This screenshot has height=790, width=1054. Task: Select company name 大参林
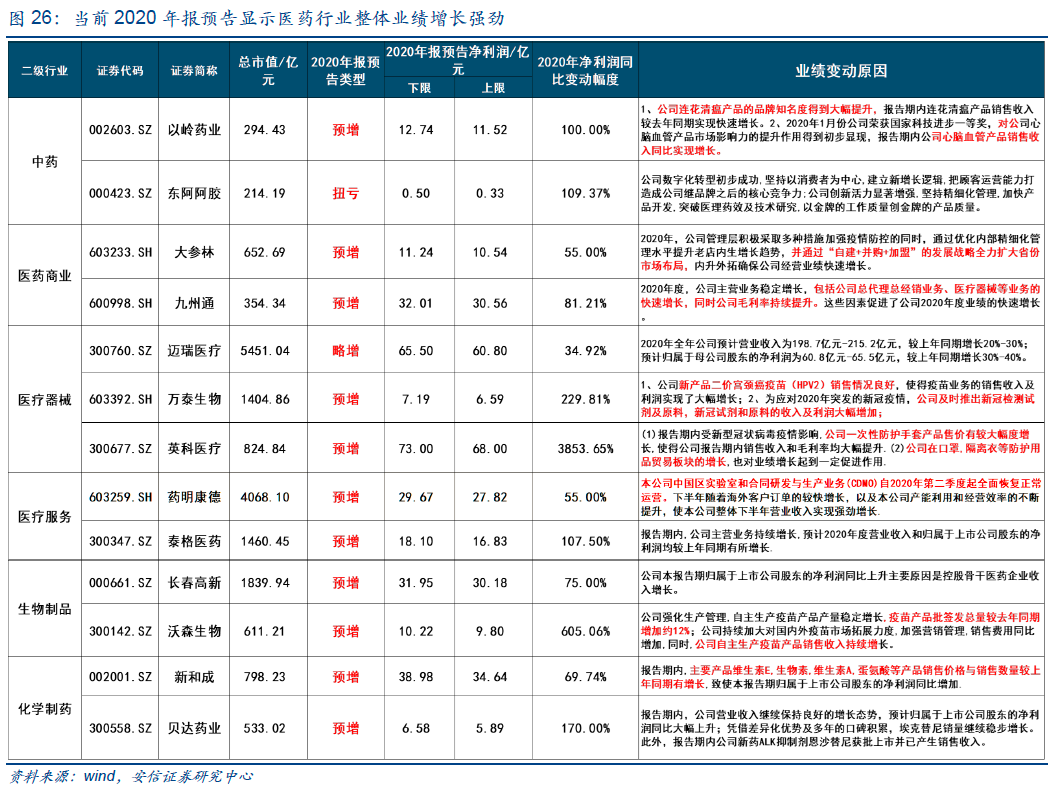[x=194, y=253]
